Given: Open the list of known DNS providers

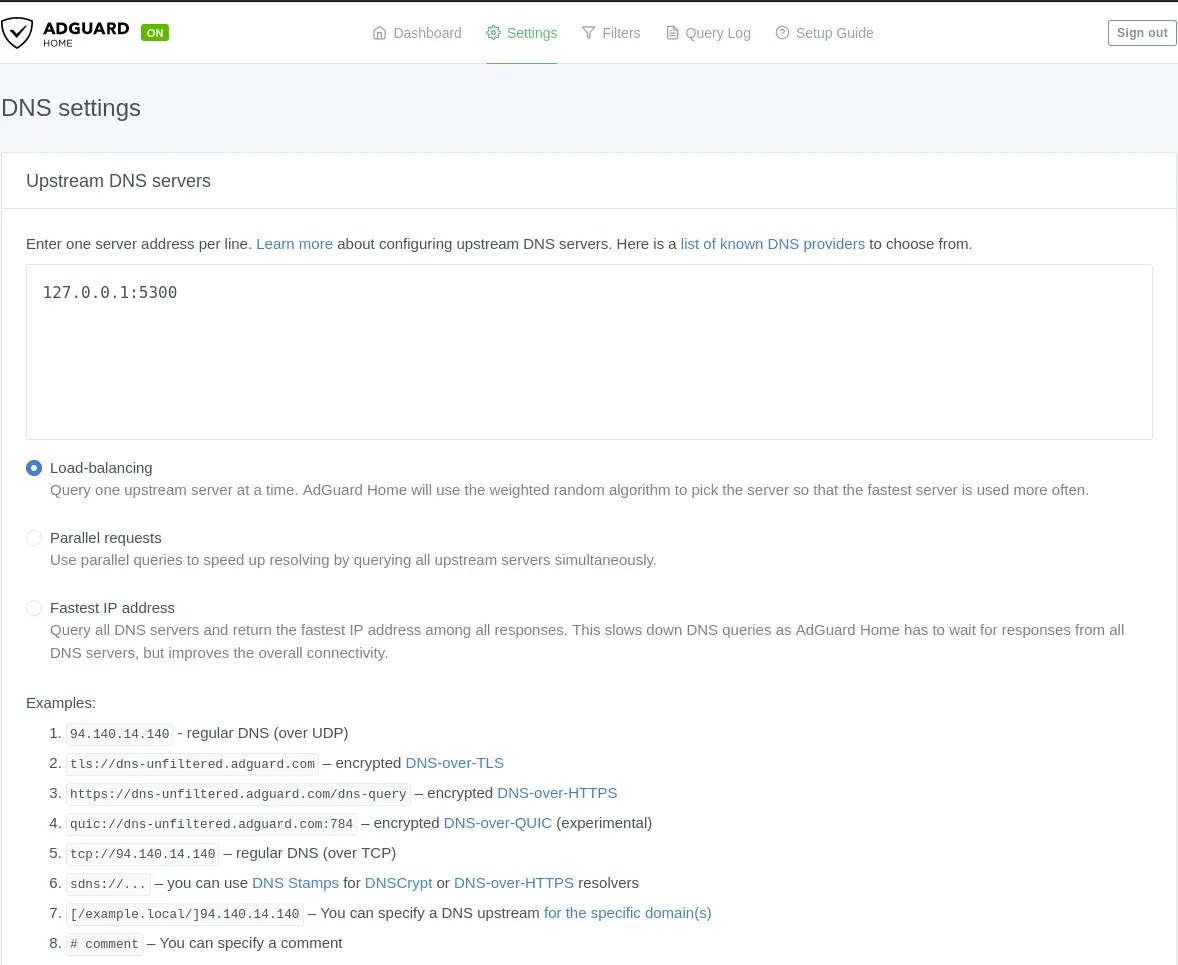Looking at the screenshot, I should 772,244.
